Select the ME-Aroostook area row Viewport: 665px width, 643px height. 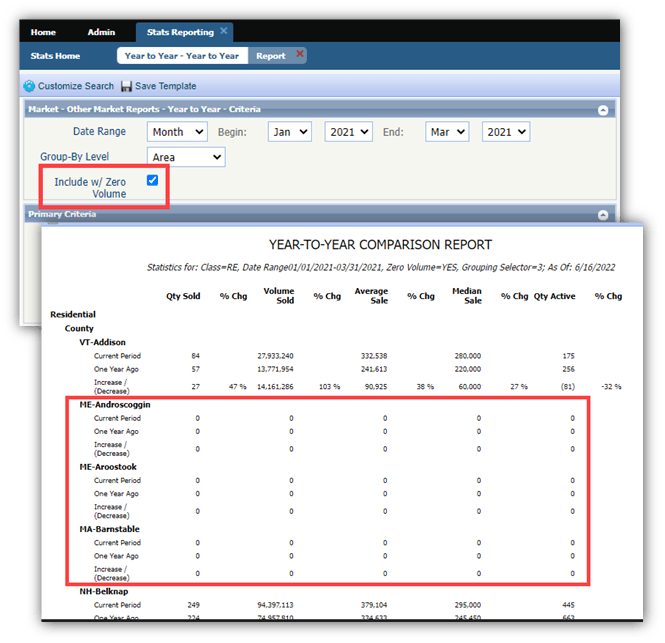click(108, 467)
